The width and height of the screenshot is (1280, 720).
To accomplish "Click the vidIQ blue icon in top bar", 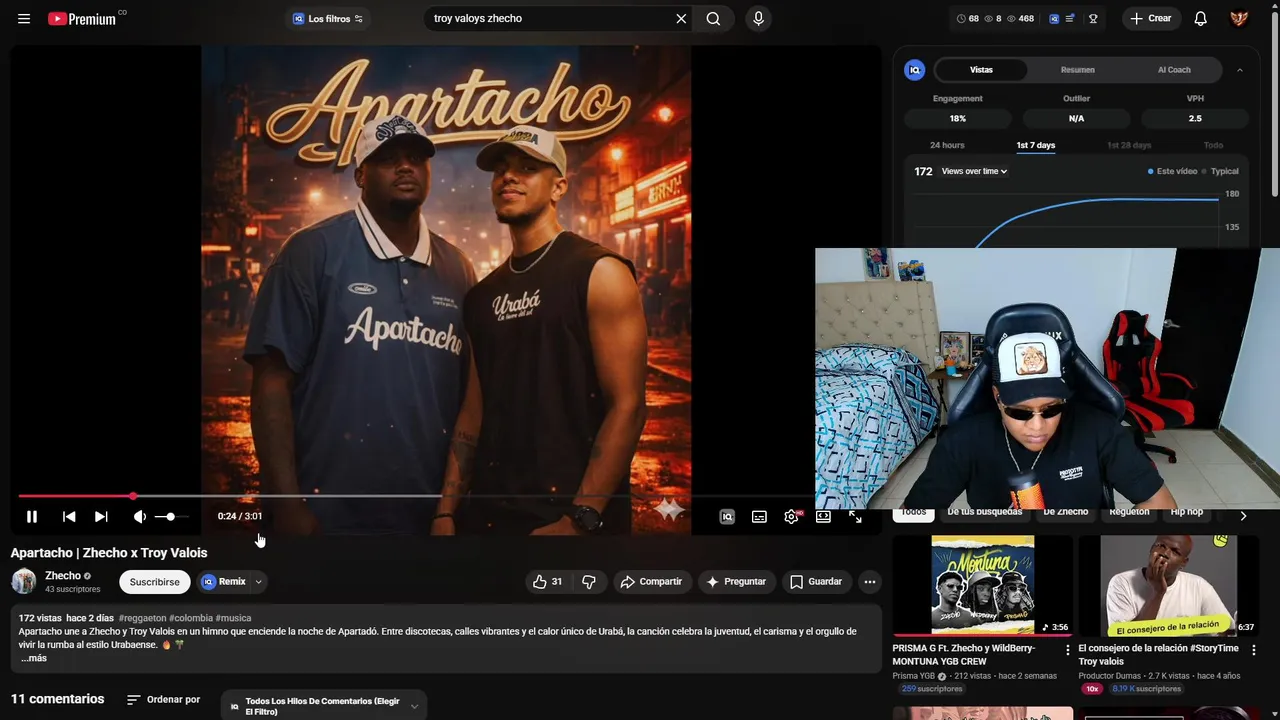I will click(1054, 18).
